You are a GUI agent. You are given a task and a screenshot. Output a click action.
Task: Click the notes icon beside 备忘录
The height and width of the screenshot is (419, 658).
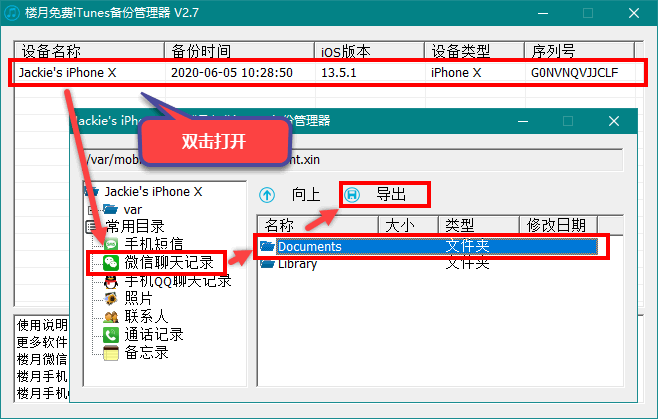pos(111,353)
